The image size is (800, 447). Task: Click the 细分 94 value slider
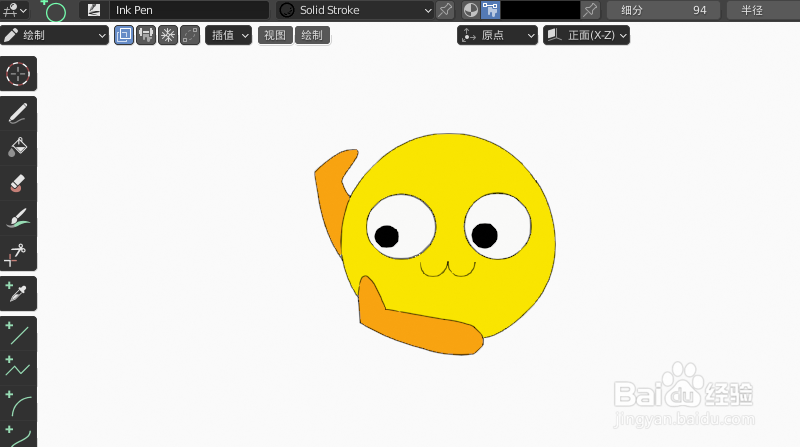pyautogui.click(x=663, y=10)
